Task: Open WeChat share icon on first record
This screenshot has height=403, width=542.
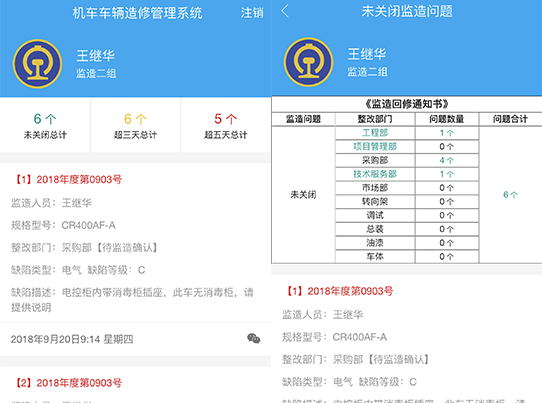Action: (x=253, y=338)
